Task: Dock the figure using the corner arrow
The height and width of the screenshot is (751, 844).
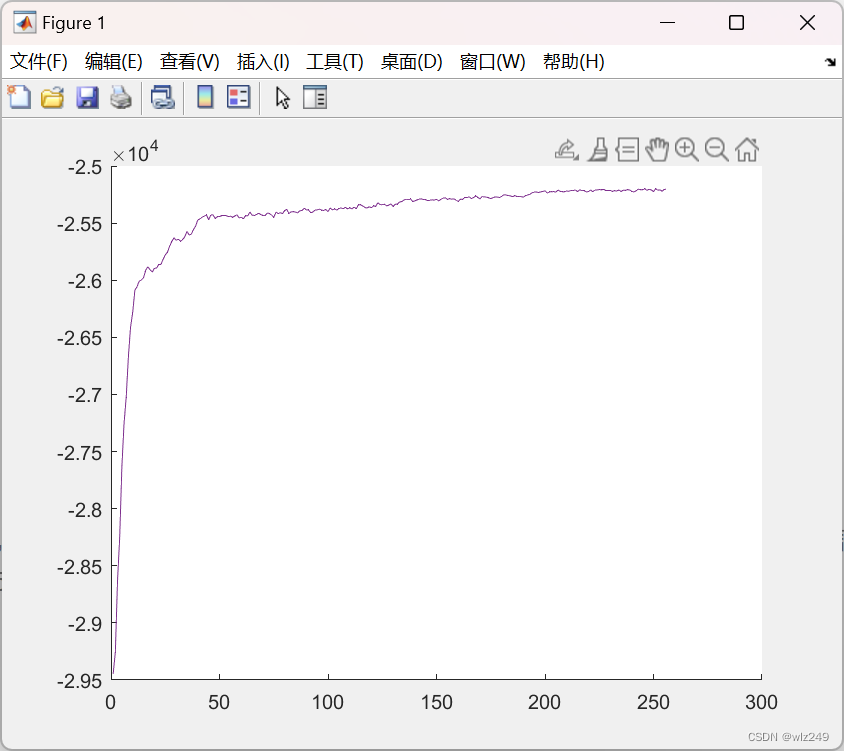Action: pyautogui.click(x=831, y=62)
